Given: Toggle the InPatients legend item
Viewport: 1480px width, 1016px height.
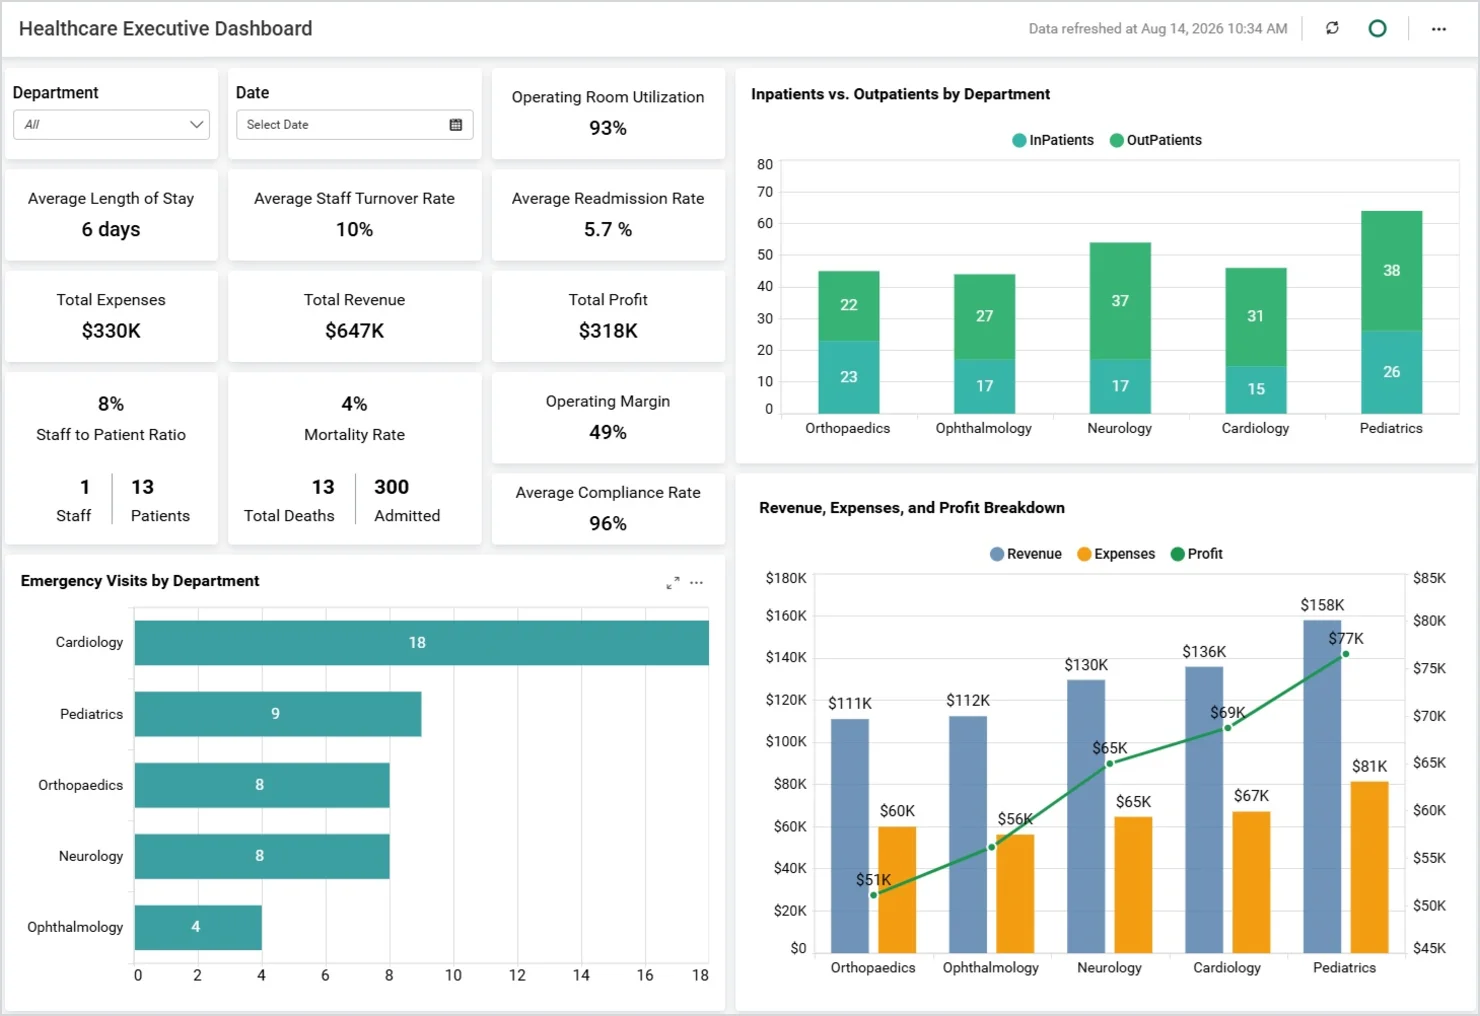Looking at the screenshot, I should (x=1053, y=140).
